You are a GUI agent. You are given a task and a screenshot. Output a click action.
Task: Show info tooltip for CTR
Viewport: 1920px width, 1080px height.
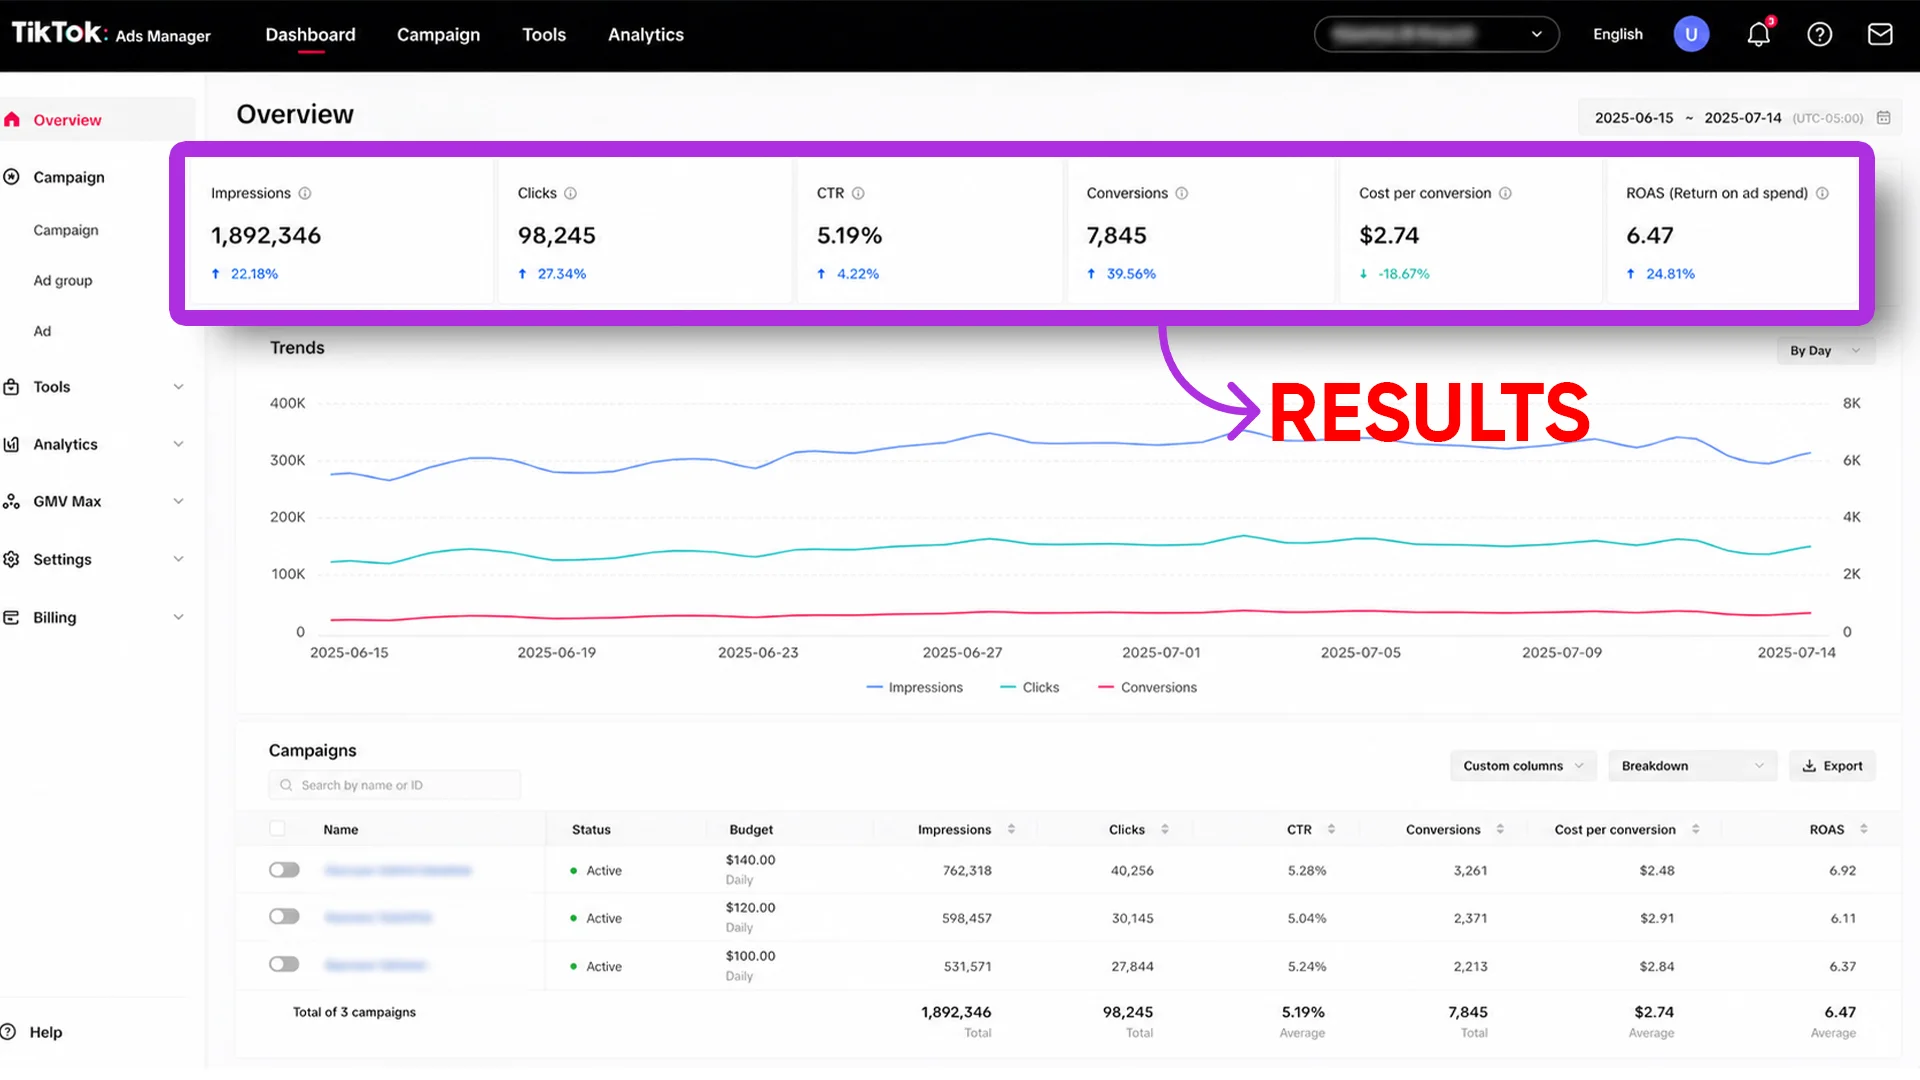[x=858, y=193]
